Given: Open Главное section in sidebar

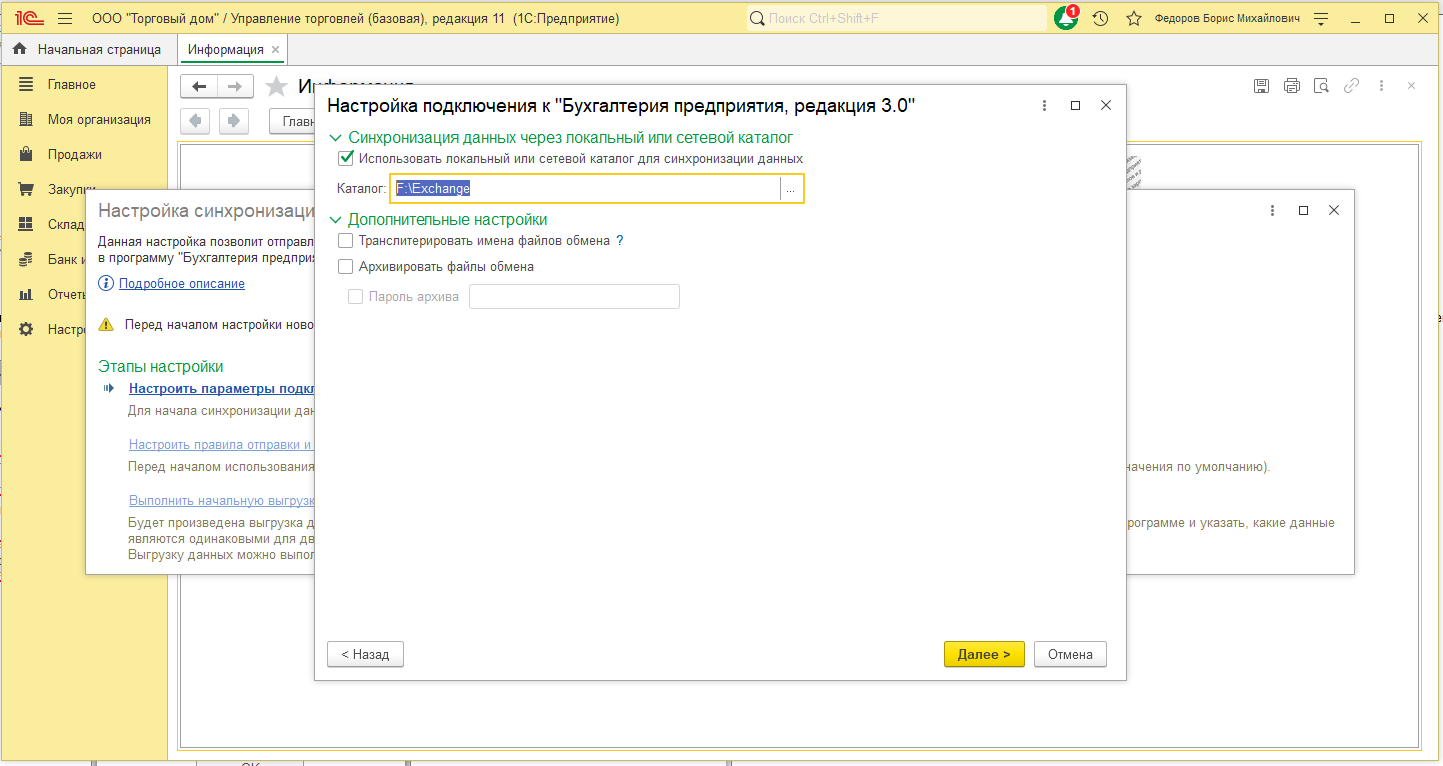Looking at the screenshot, I should point(72,85).
